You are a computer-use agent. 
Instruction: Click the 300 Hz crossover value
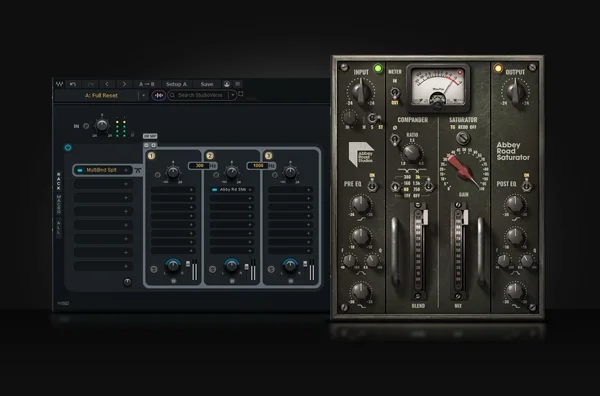coord(199,166)
